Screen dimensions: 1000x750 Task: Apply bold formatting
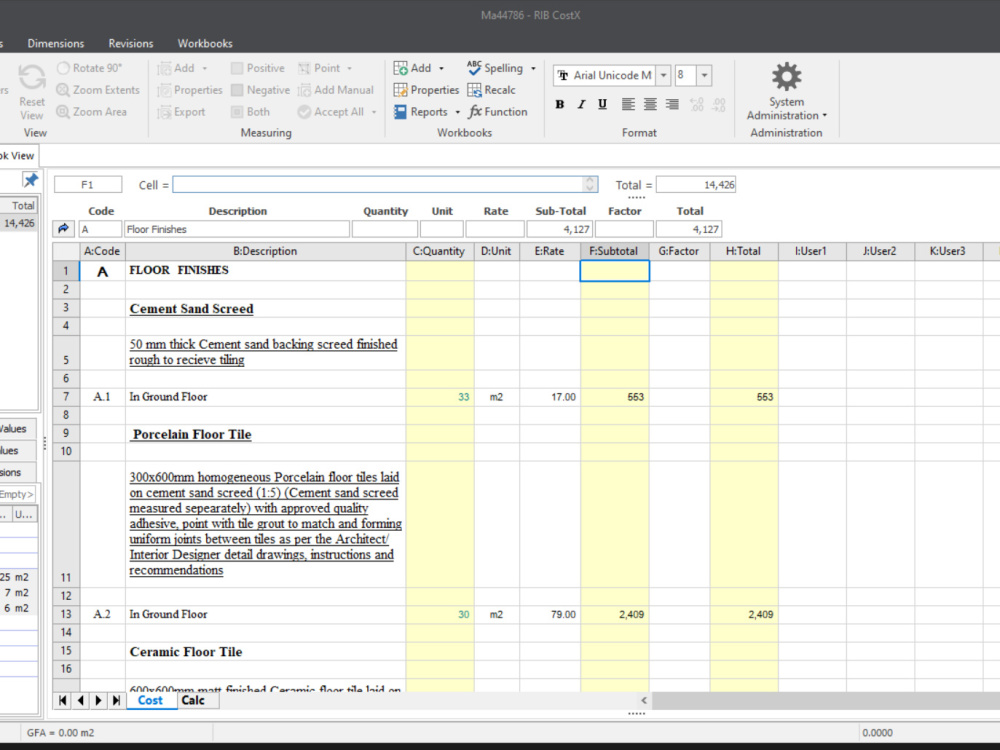point(560,103)
